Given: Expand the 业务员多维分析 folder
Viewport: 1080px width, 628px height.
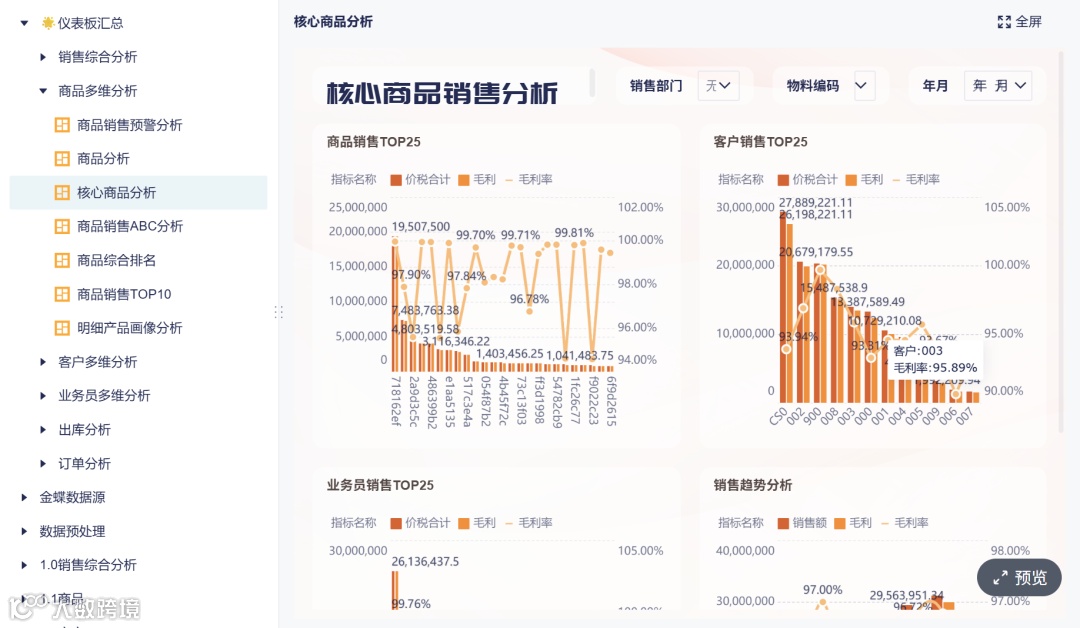Looking at the screenshot, I should pos(43,395).
